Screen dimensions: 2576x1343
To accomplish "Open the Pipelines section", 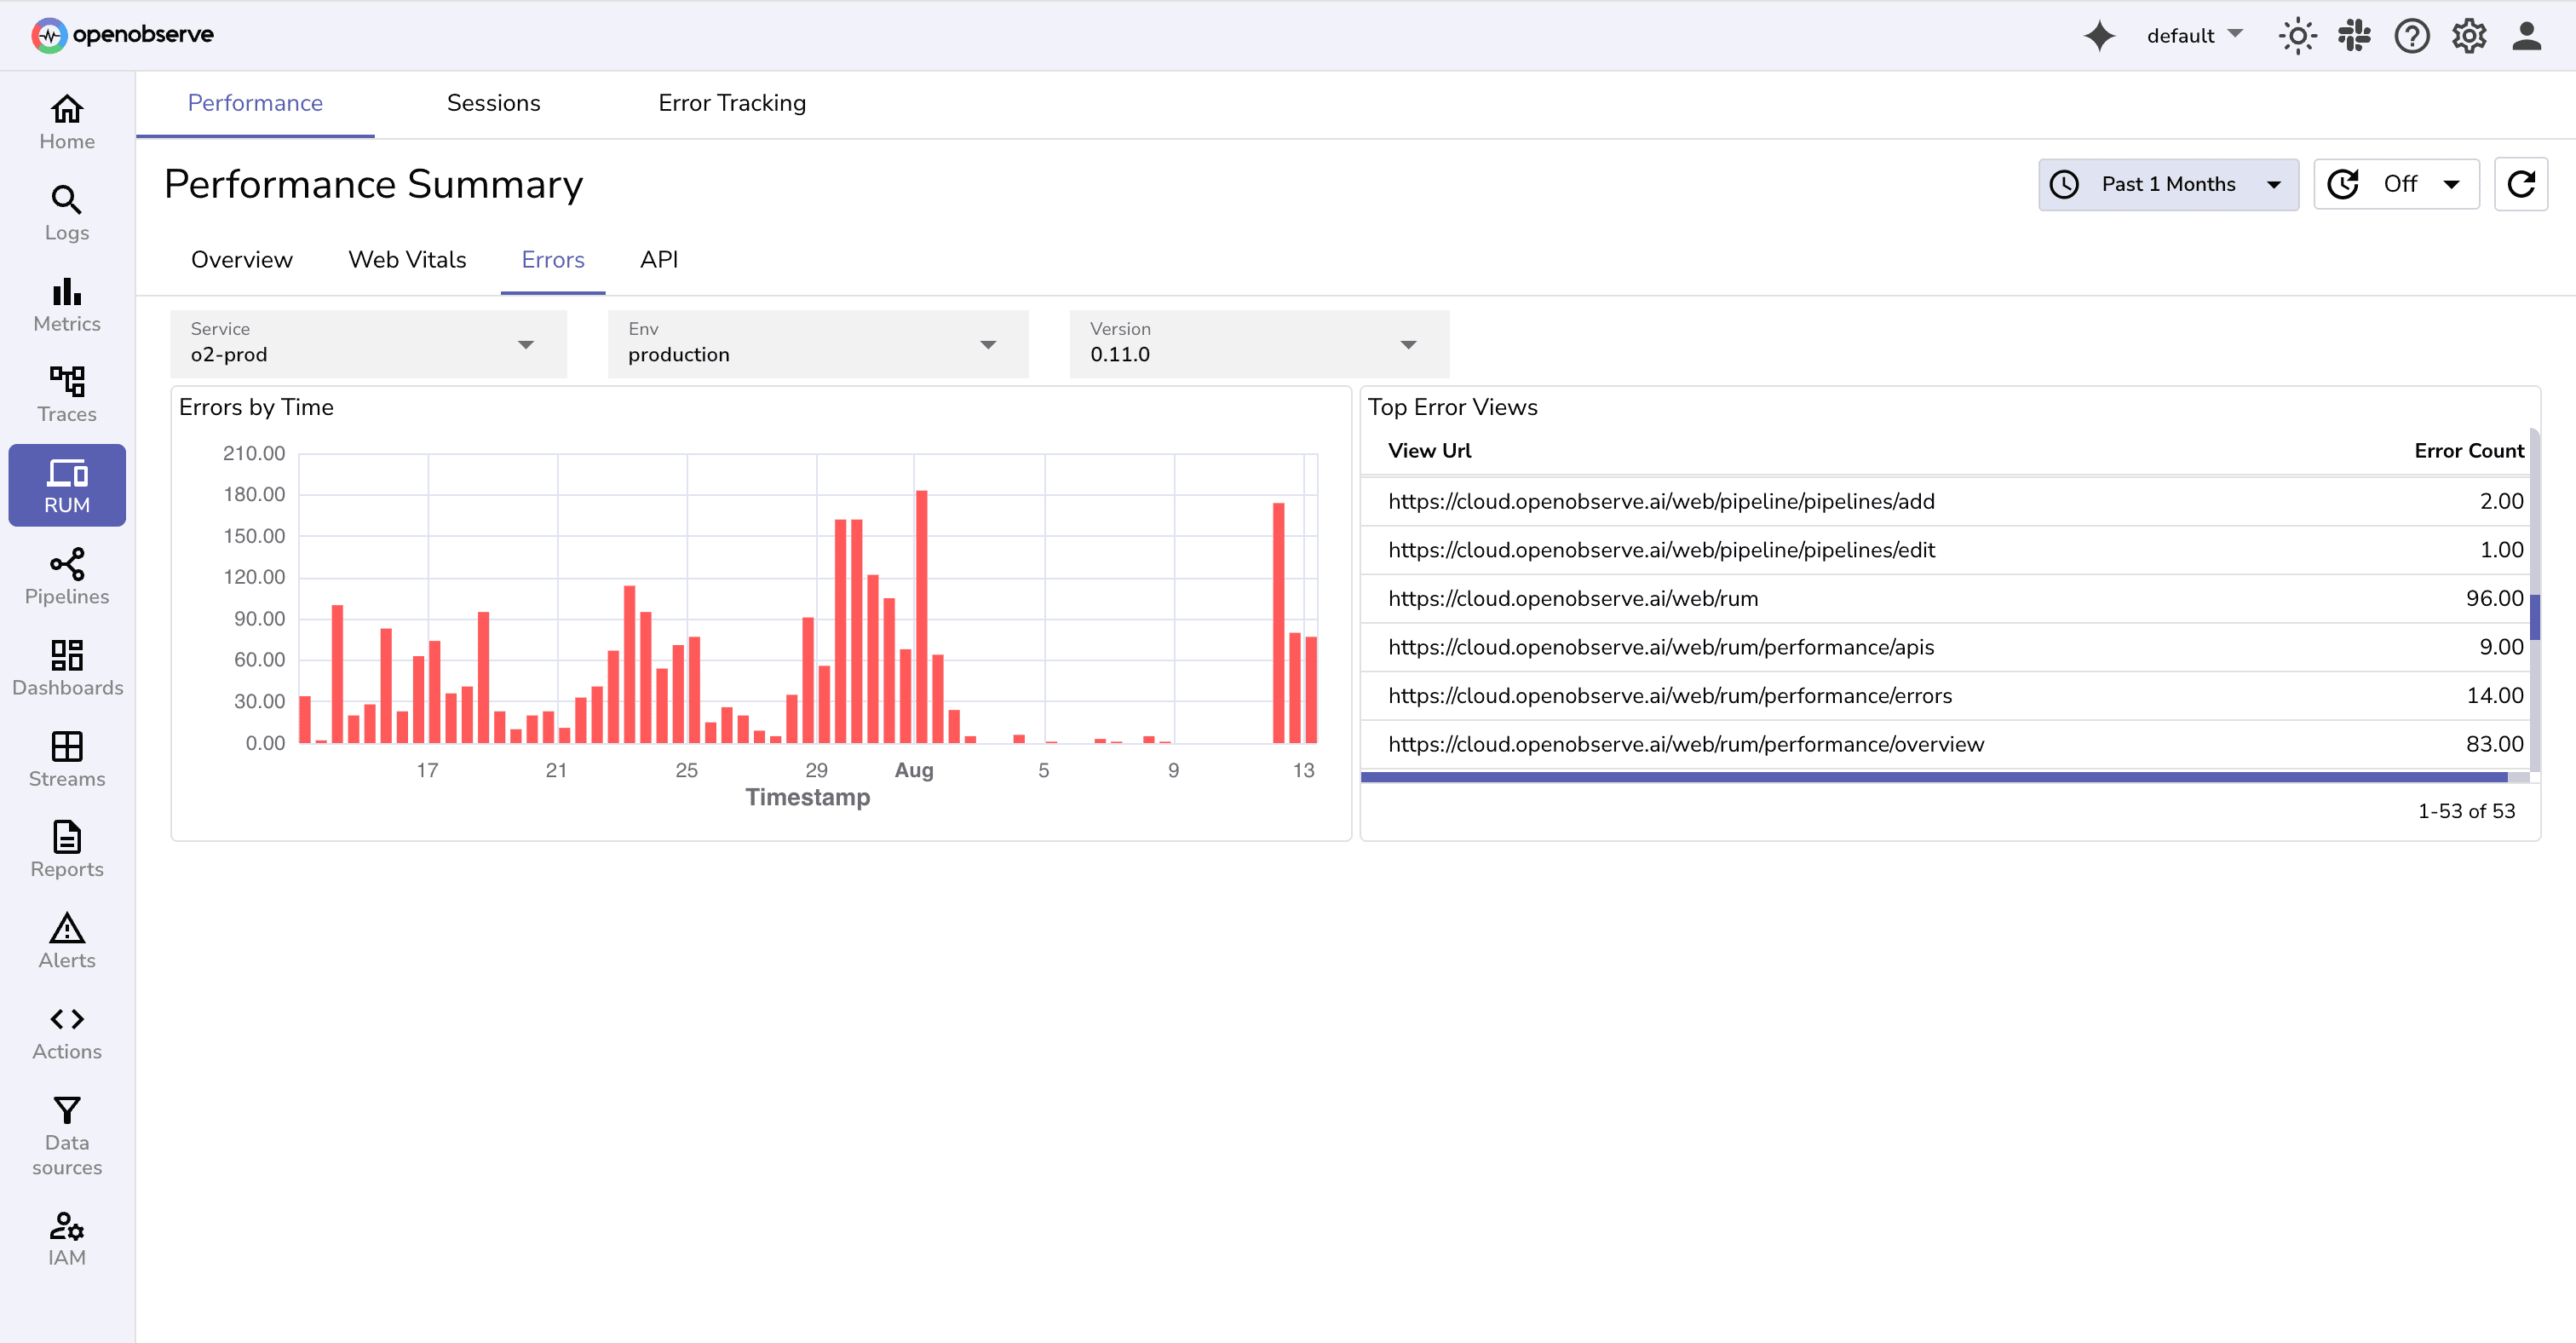I will click(x=66, y=577).
